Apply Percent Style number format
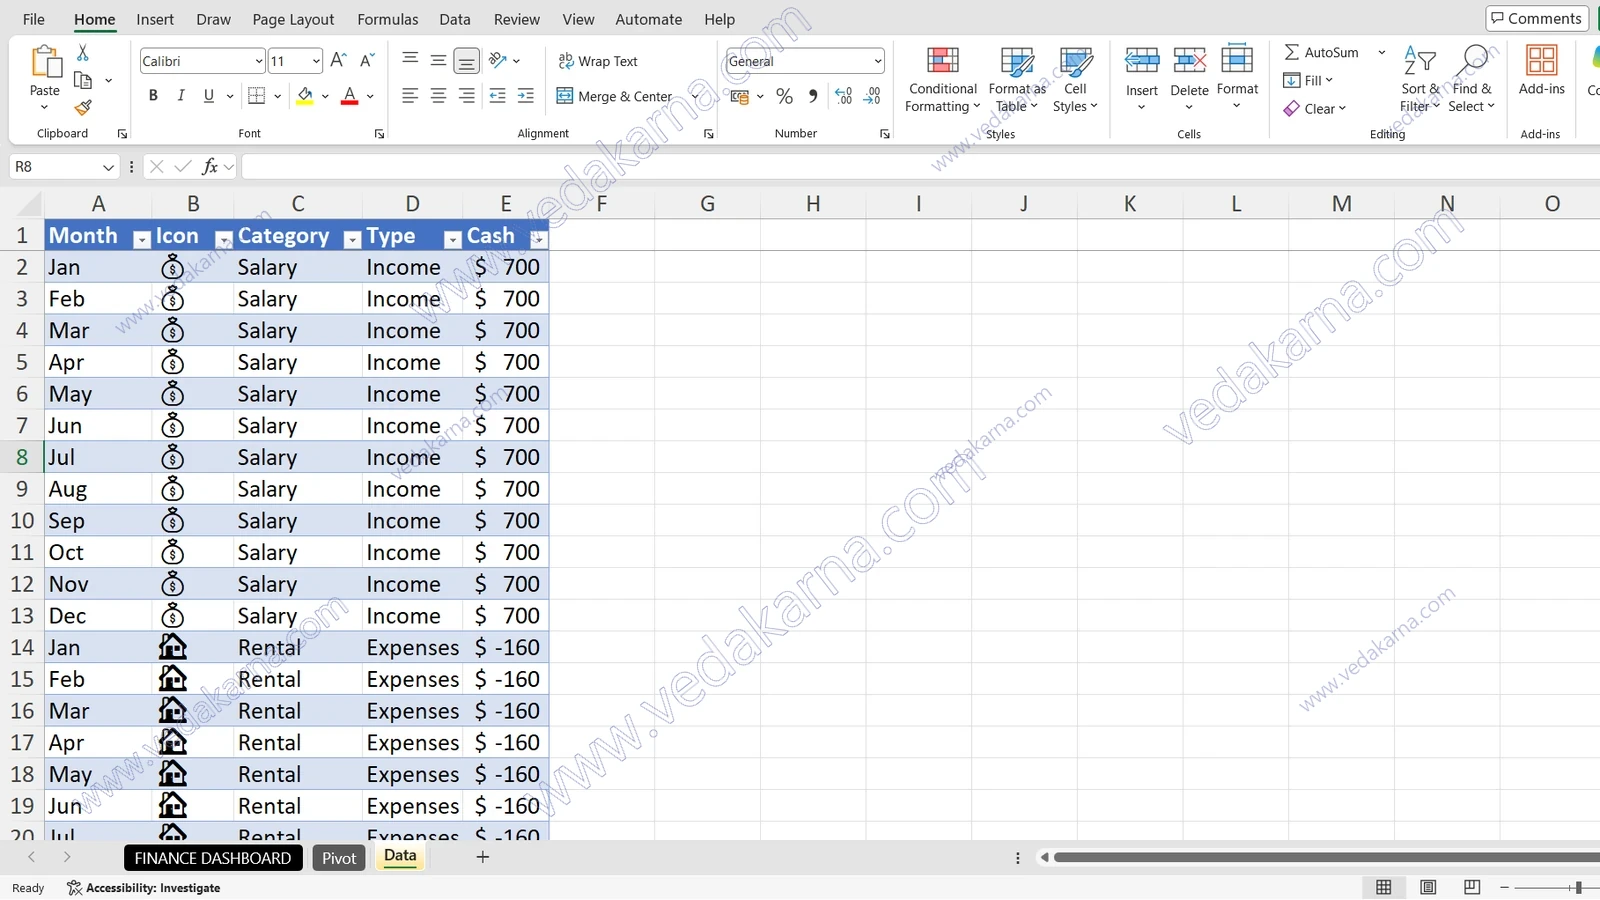 point(784,96)
